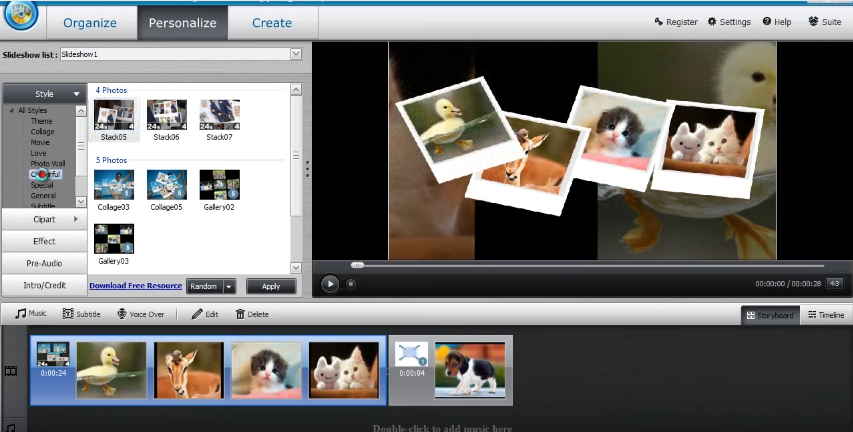Select the two white kittens storyboard photo
The width and height of the screenshot is (853, 432).
click(344, 370)
